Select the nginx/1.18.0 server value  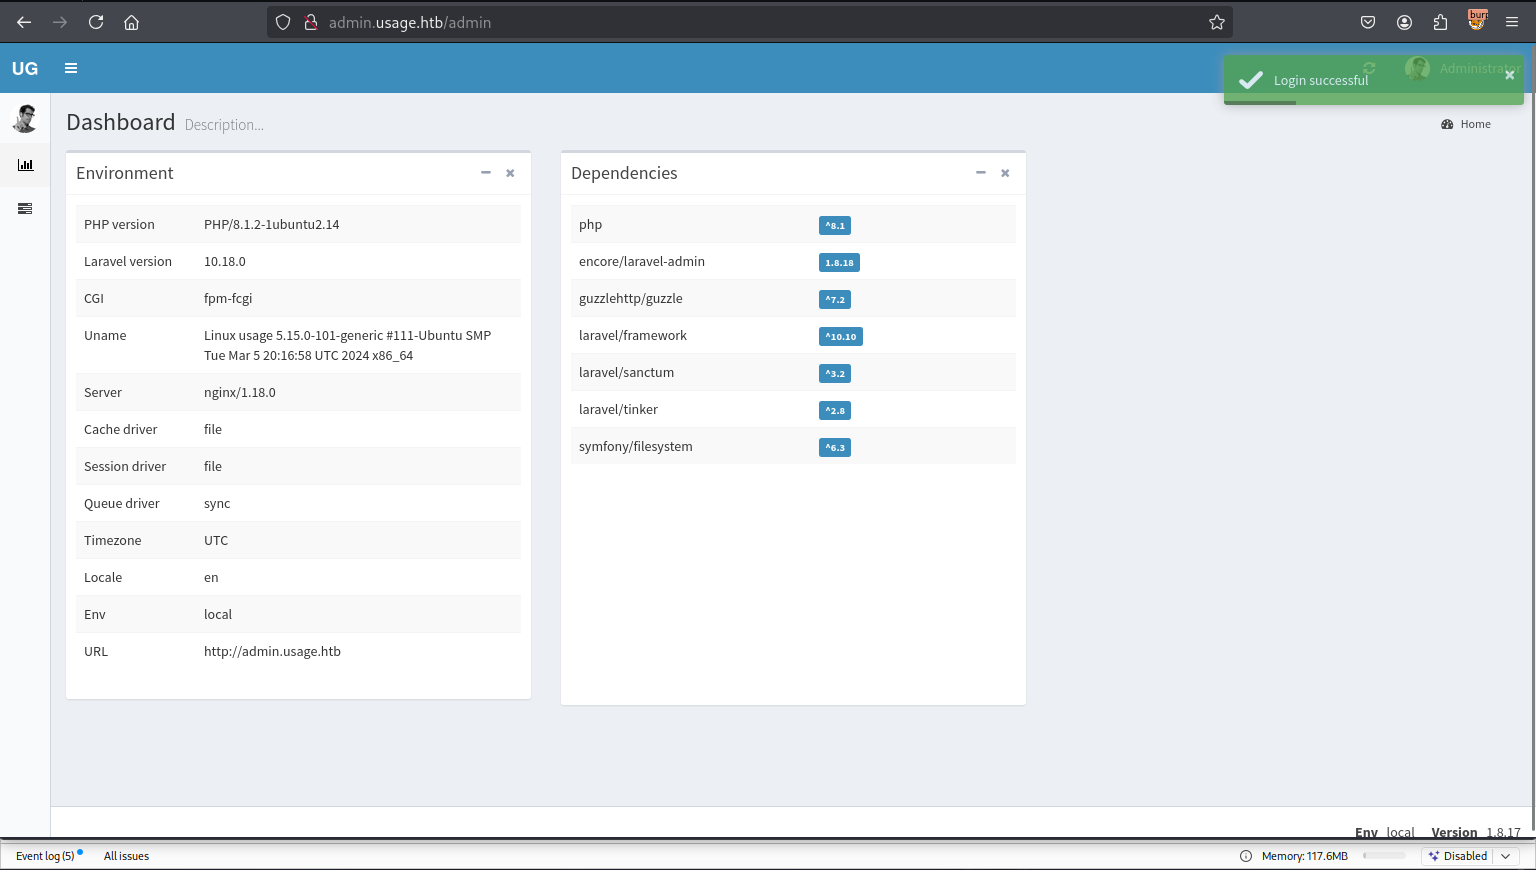[240, 393]
